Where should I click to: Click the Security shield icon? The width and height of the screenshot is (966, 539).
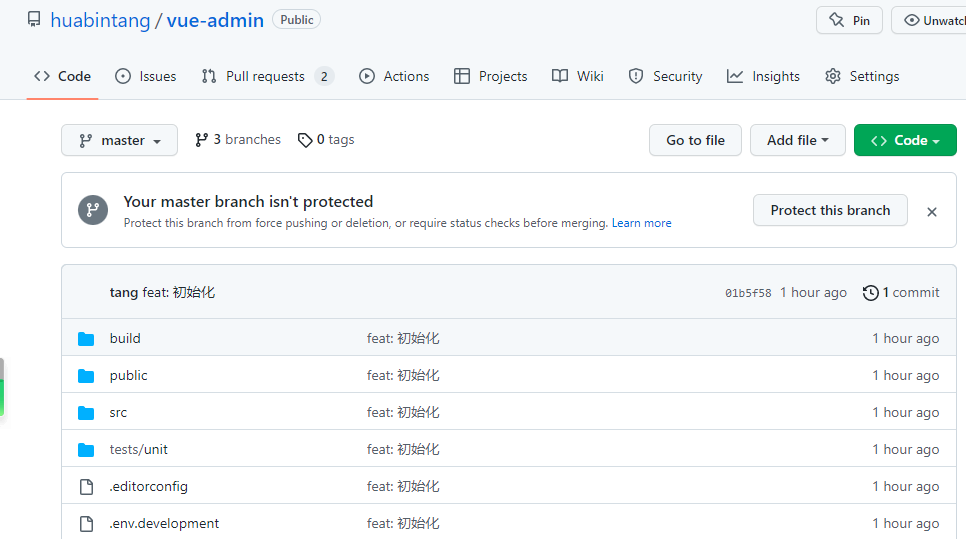pos(636,76)
